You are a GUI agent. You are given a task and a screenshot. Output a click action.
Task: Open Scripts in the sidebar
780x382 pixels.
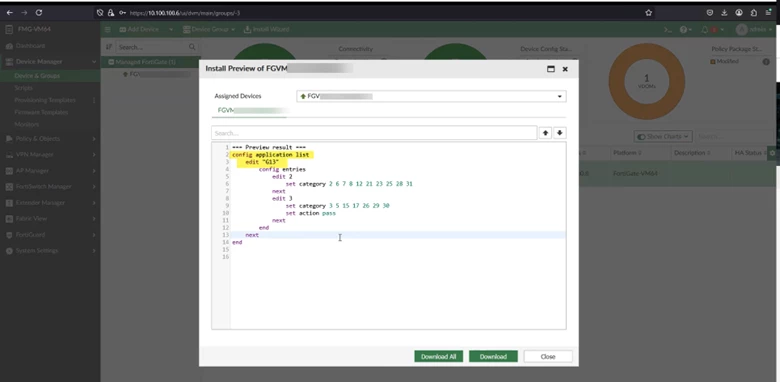23,88
